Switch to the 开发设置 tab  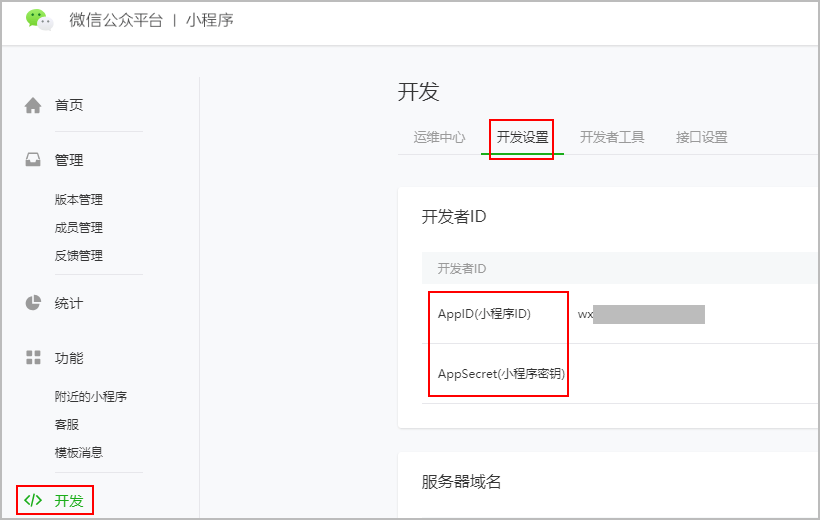[x=522, y=138]
